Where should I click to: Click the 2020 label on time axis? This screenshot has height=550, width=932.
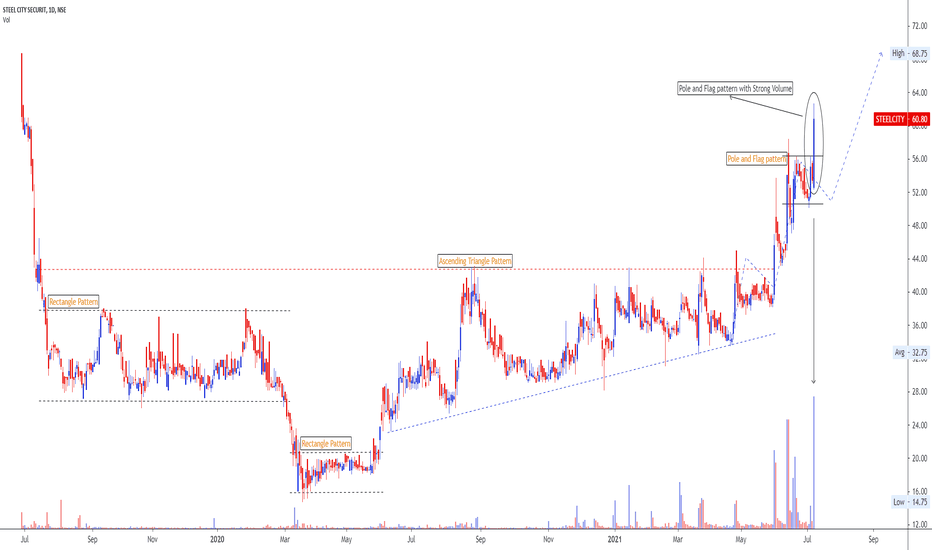point(218,540)
